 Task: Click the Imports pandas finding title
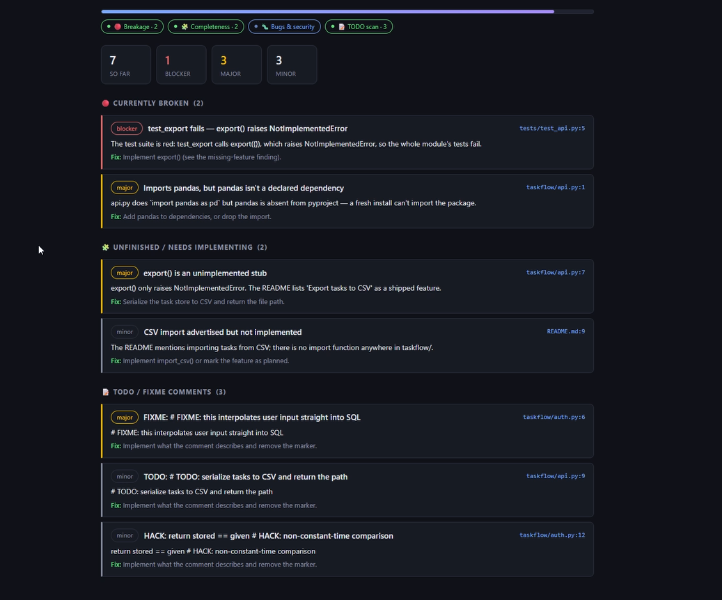(244, 188)
